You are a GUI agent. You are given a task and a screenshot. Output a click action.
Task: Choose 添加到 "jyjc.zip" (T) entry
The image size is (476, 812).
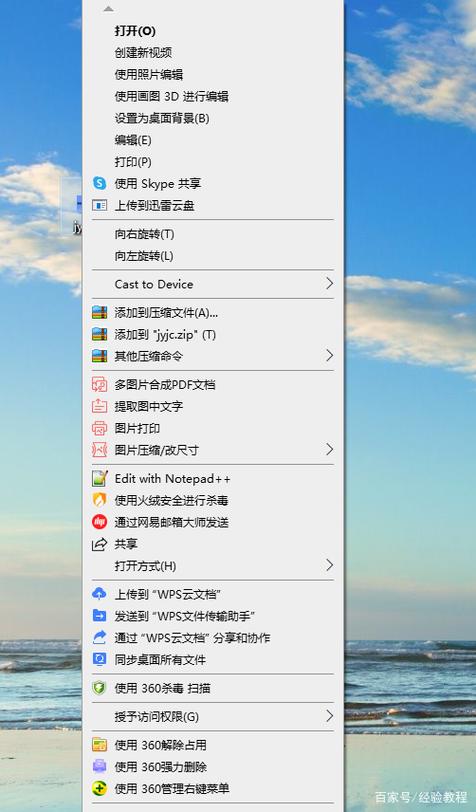tap(165, 335)
